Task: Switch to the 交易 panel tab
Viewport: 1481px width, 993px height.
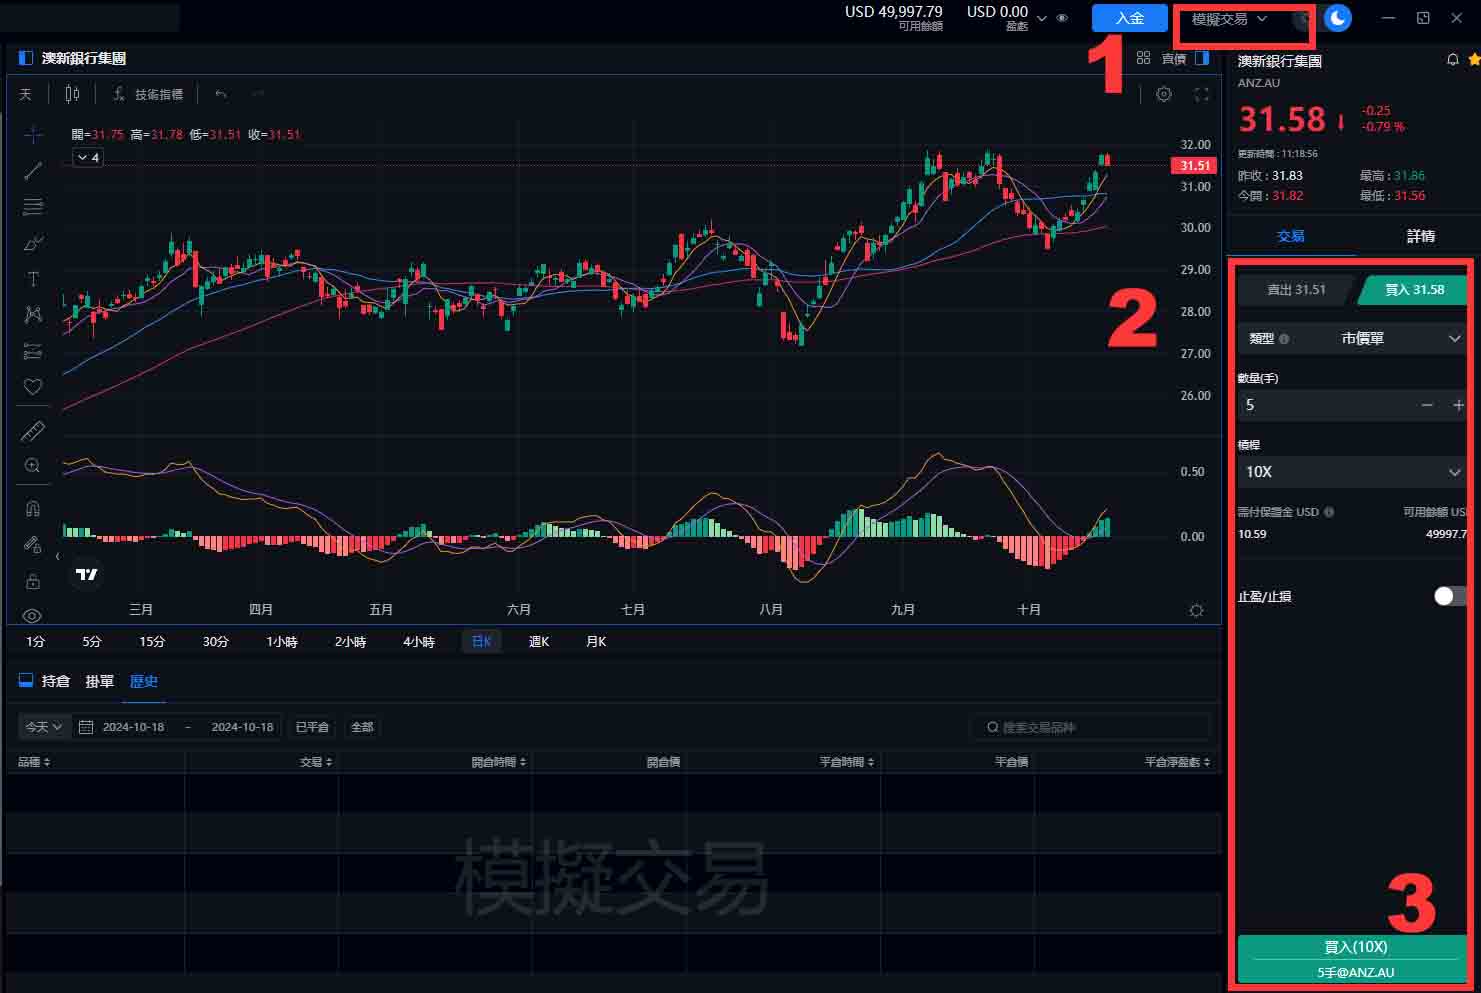Action: click(1291, 236)
